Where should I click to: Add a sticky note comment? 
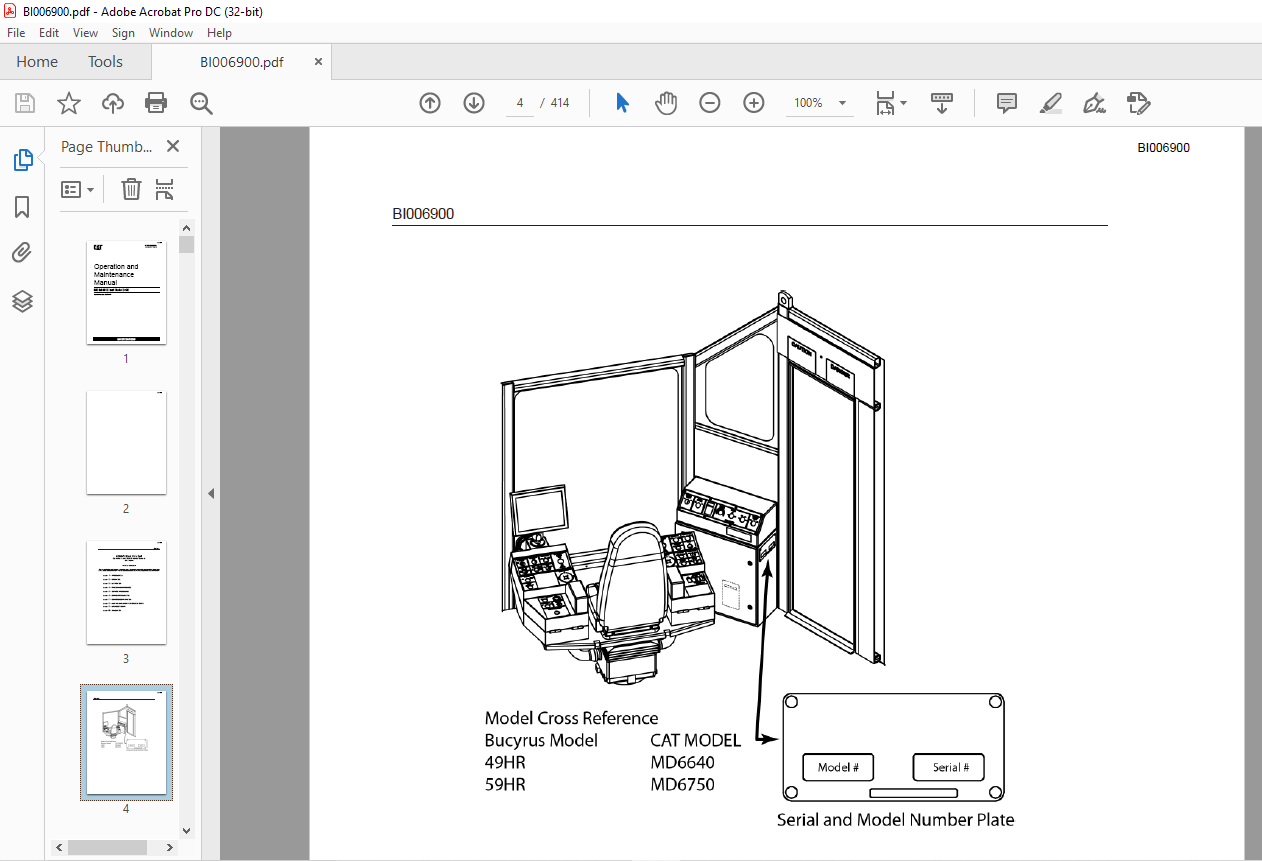(x=1007, y=103)
